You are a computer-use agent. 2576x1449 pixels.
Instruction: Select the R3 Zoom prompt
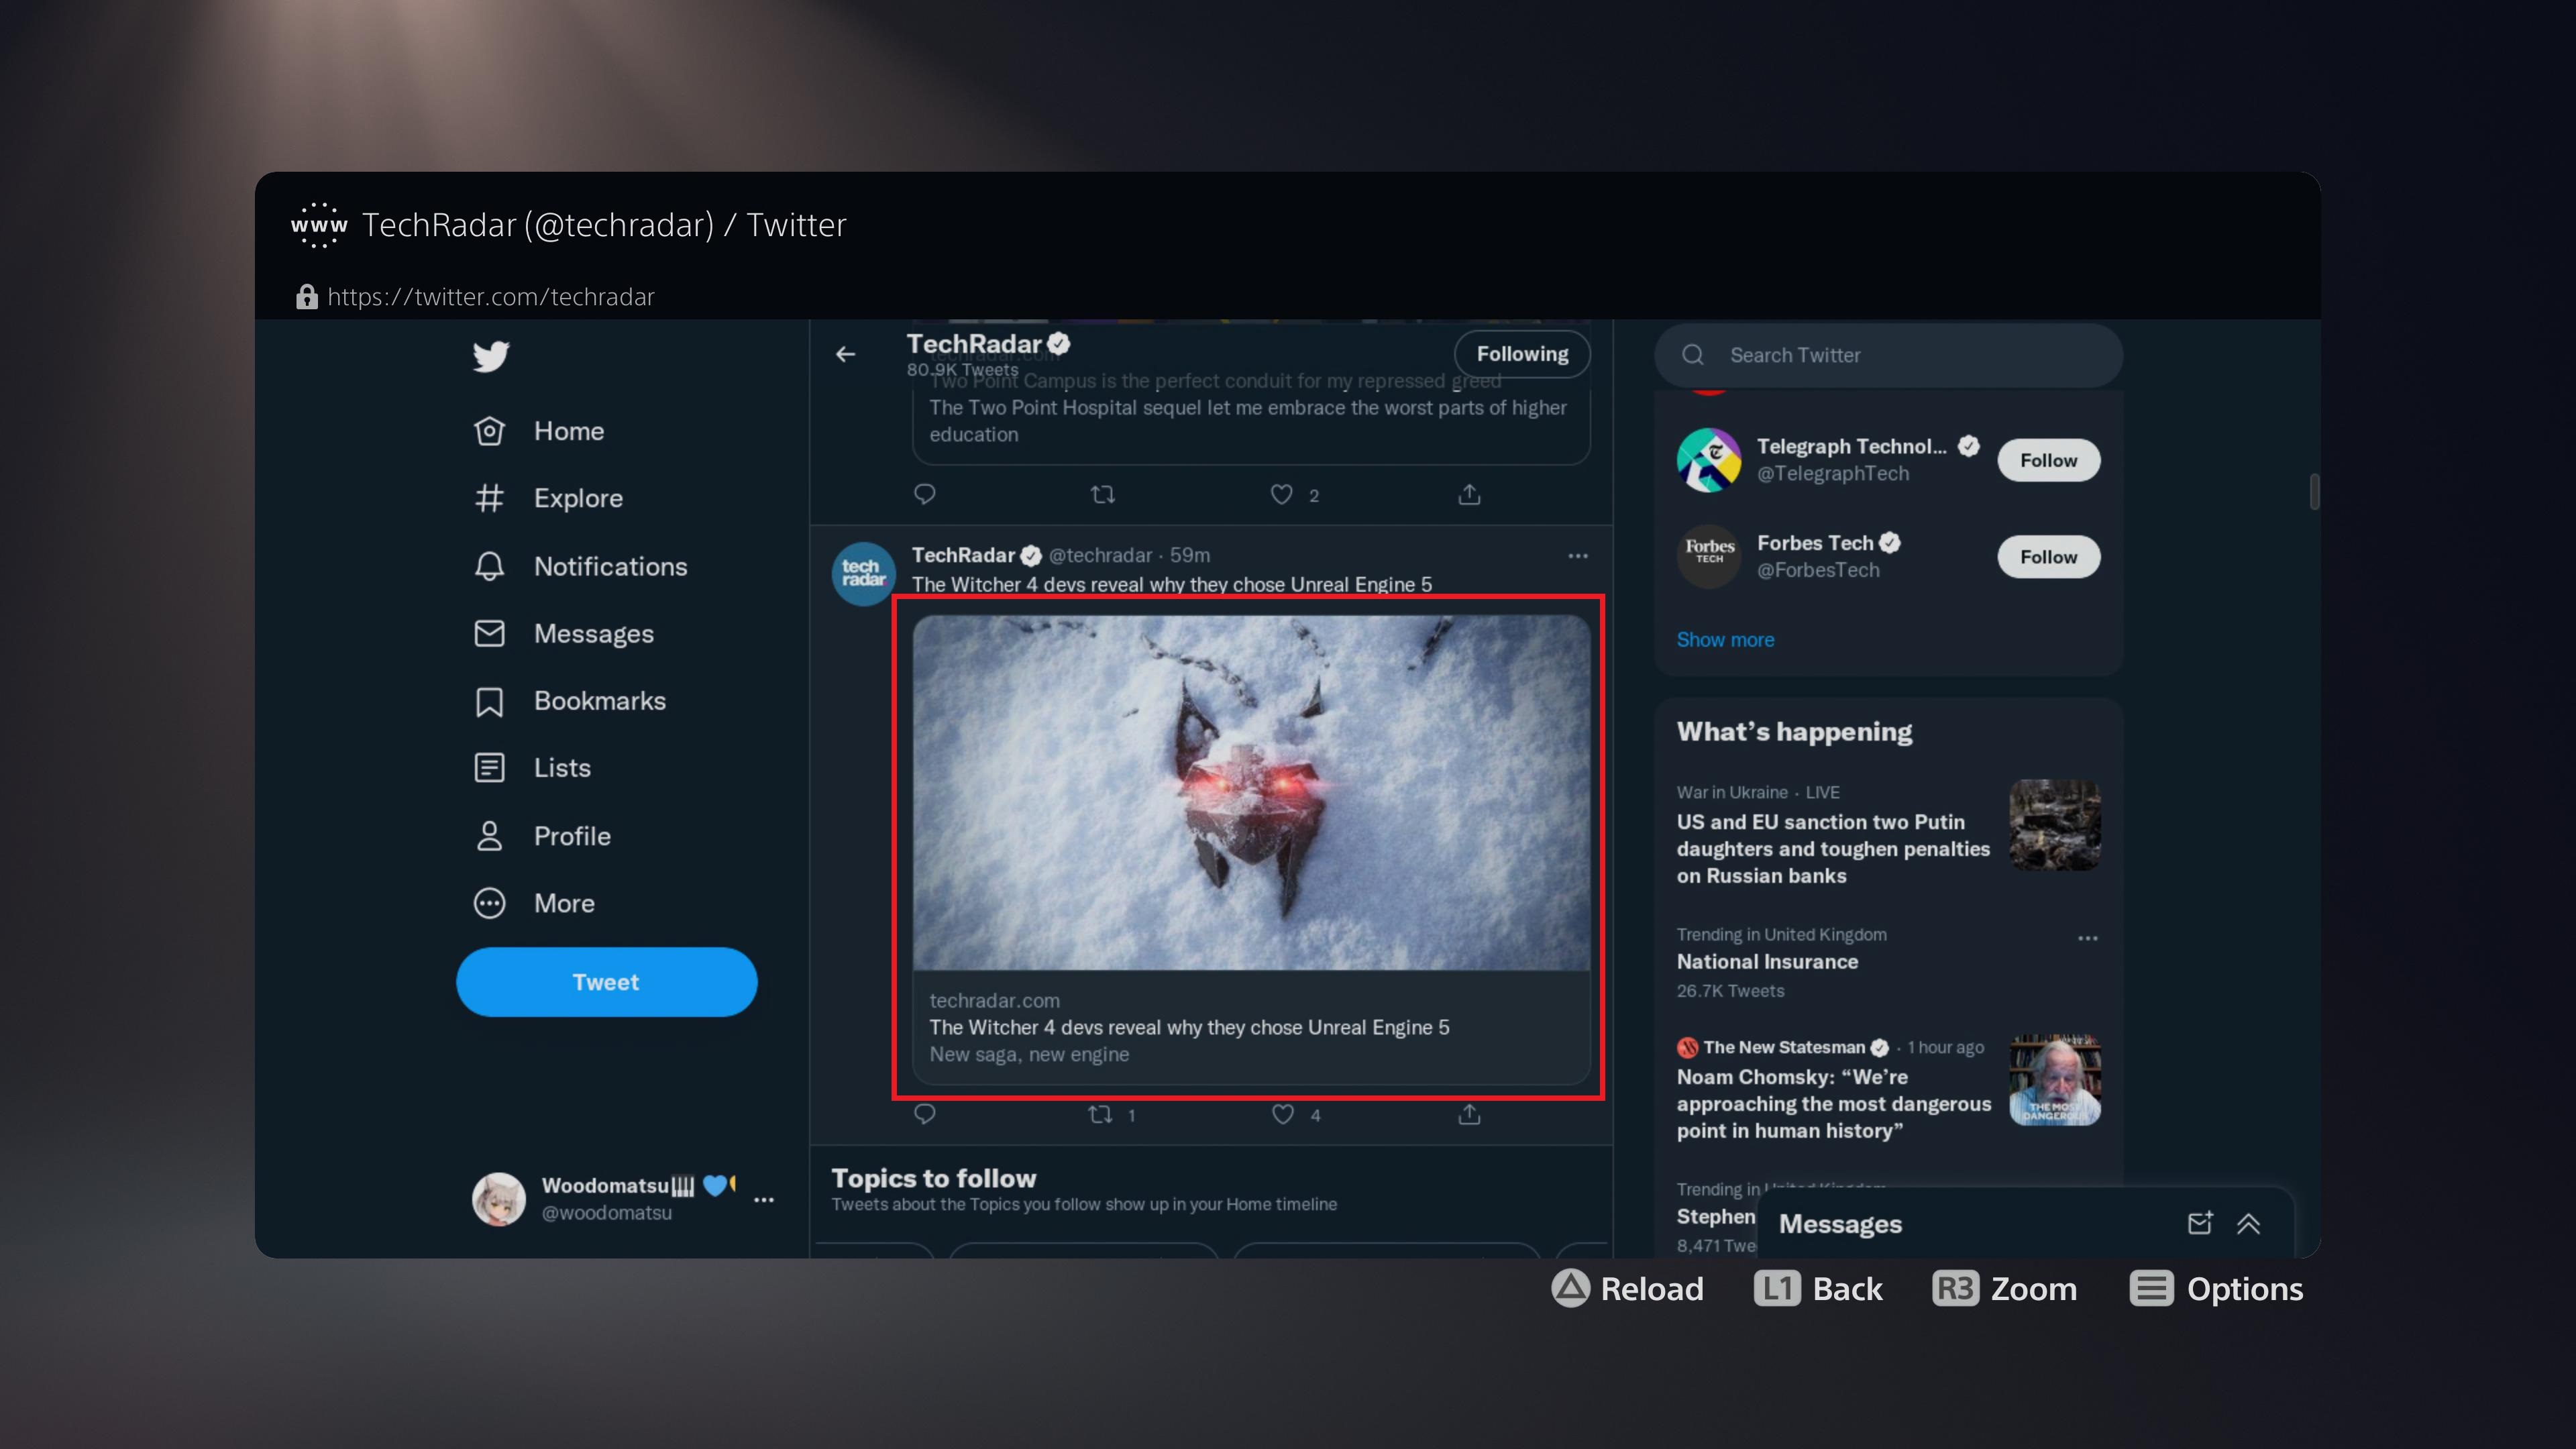click(2004, 1288)
